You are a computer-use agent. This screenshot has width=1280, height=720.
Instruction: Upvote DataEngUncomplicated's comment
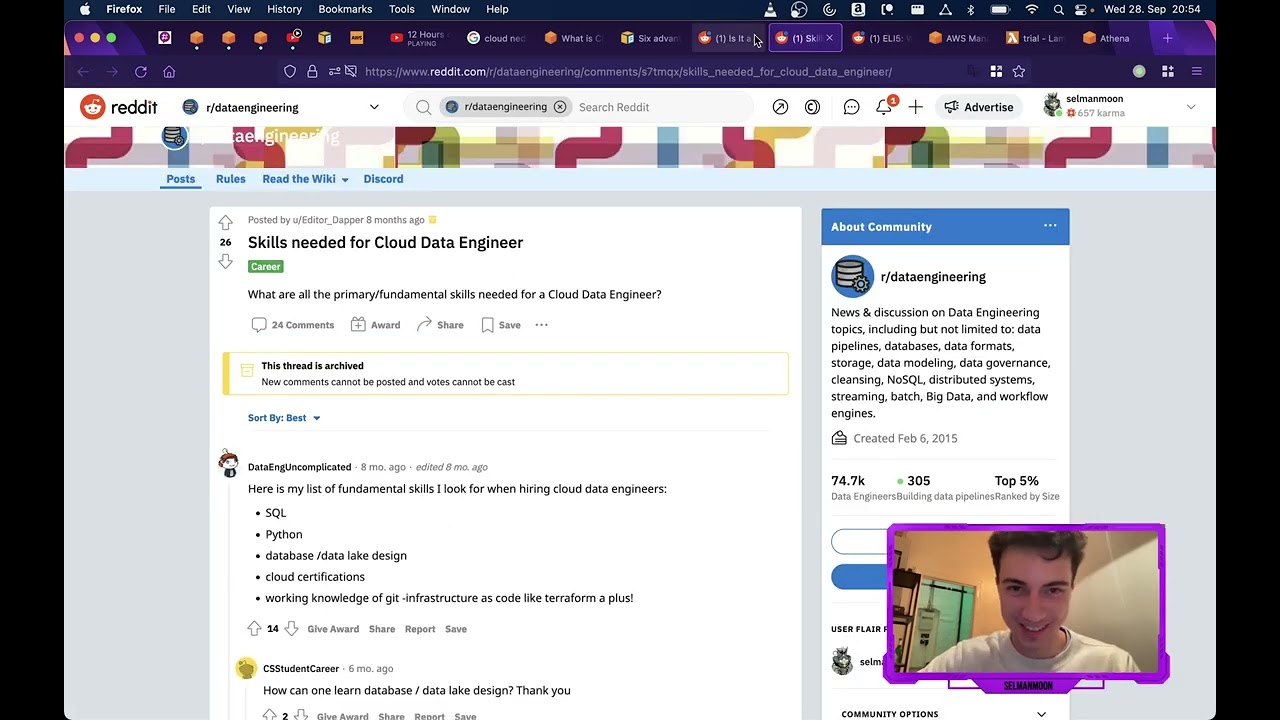click(254, 629)
